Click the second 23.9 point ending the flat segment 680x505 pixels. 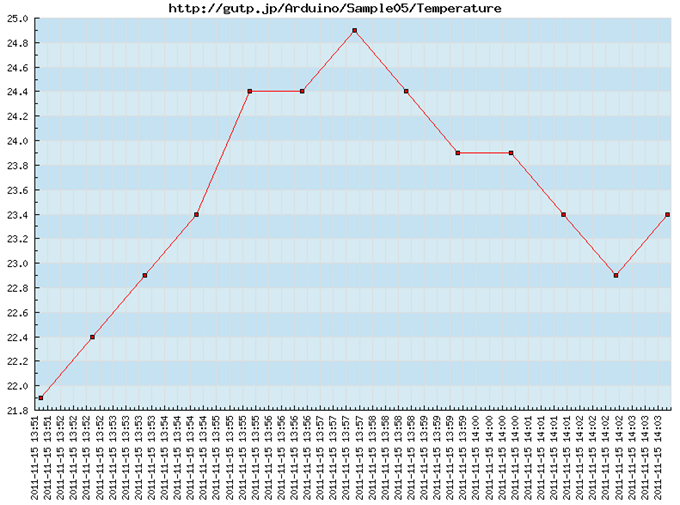[x=511, y=153]
